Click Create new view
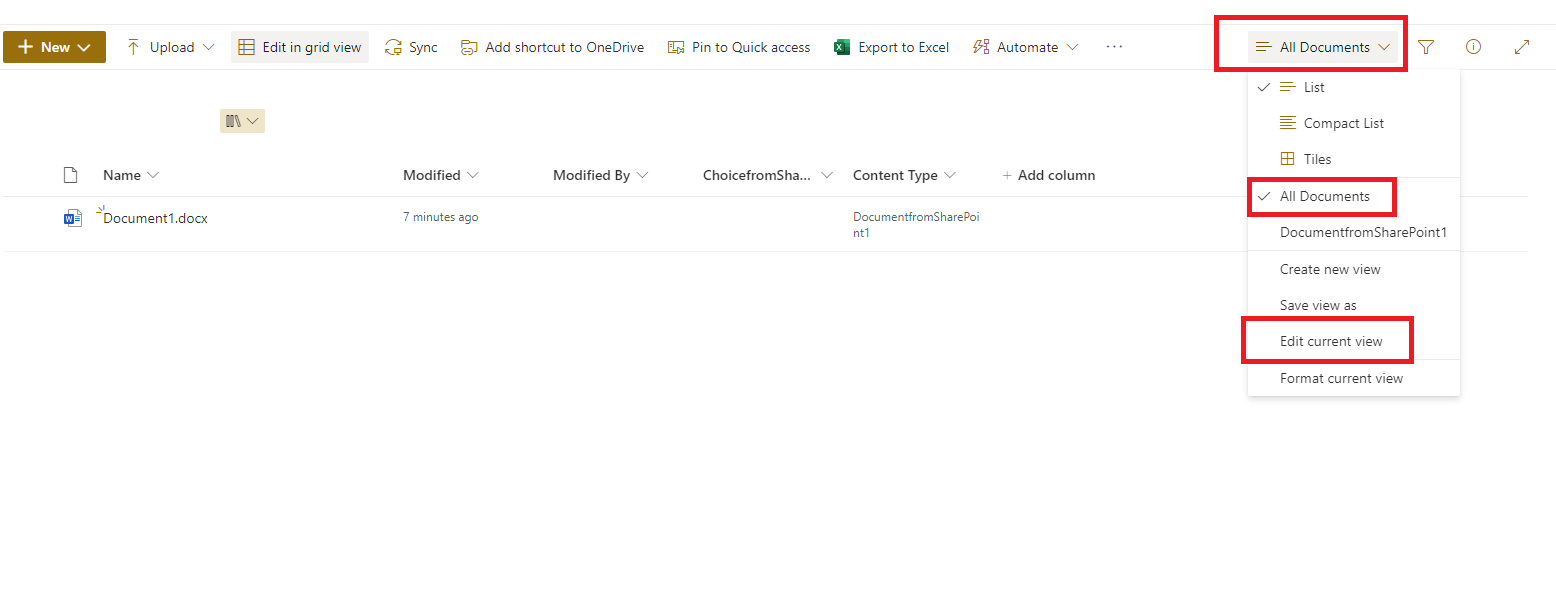Image resolution: width=1556 pixels, height=615 pixels. (x=1330, y=268)
